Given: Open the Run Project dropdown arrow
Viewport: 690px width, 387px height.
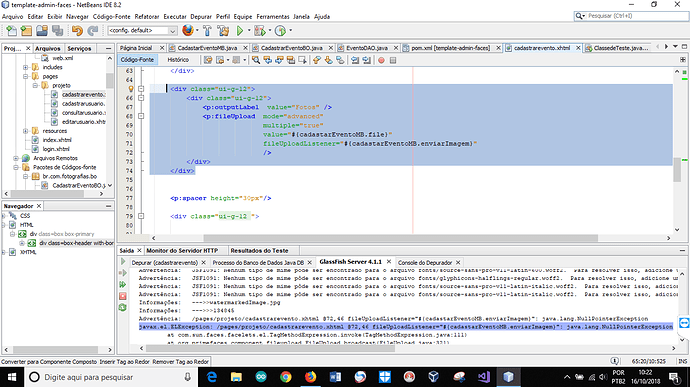Looking at the screenshot, I should (x=249, y=30).
